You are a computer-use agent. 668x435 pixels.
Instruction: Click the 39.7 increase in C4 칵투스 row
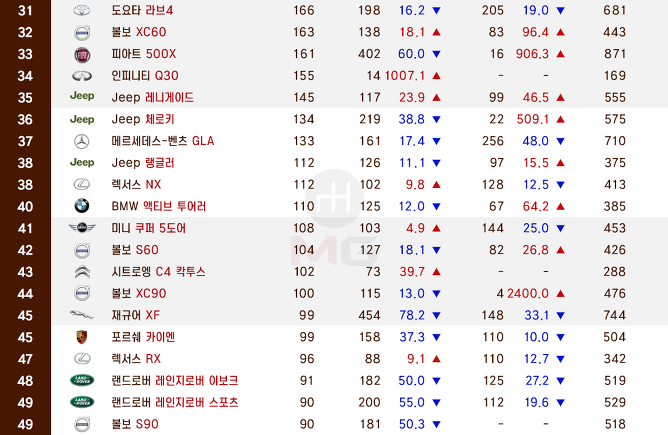click(412, 272)
